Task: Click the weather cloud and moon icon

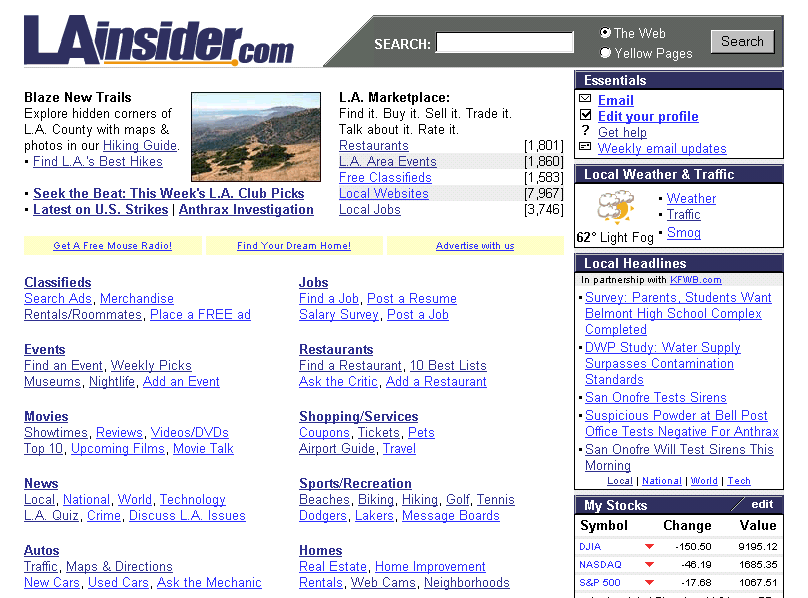Action: [x=616, y=207]
